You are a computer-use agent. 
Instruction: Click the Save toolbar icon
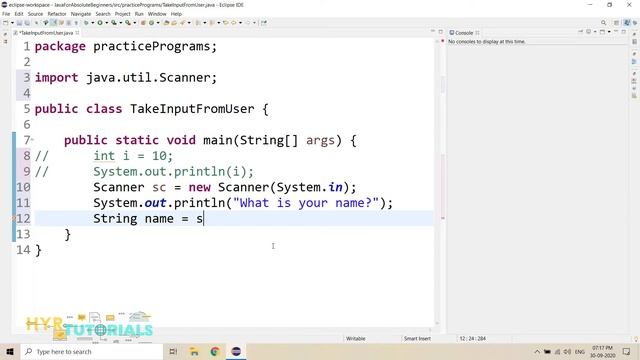tap(19, 23)
